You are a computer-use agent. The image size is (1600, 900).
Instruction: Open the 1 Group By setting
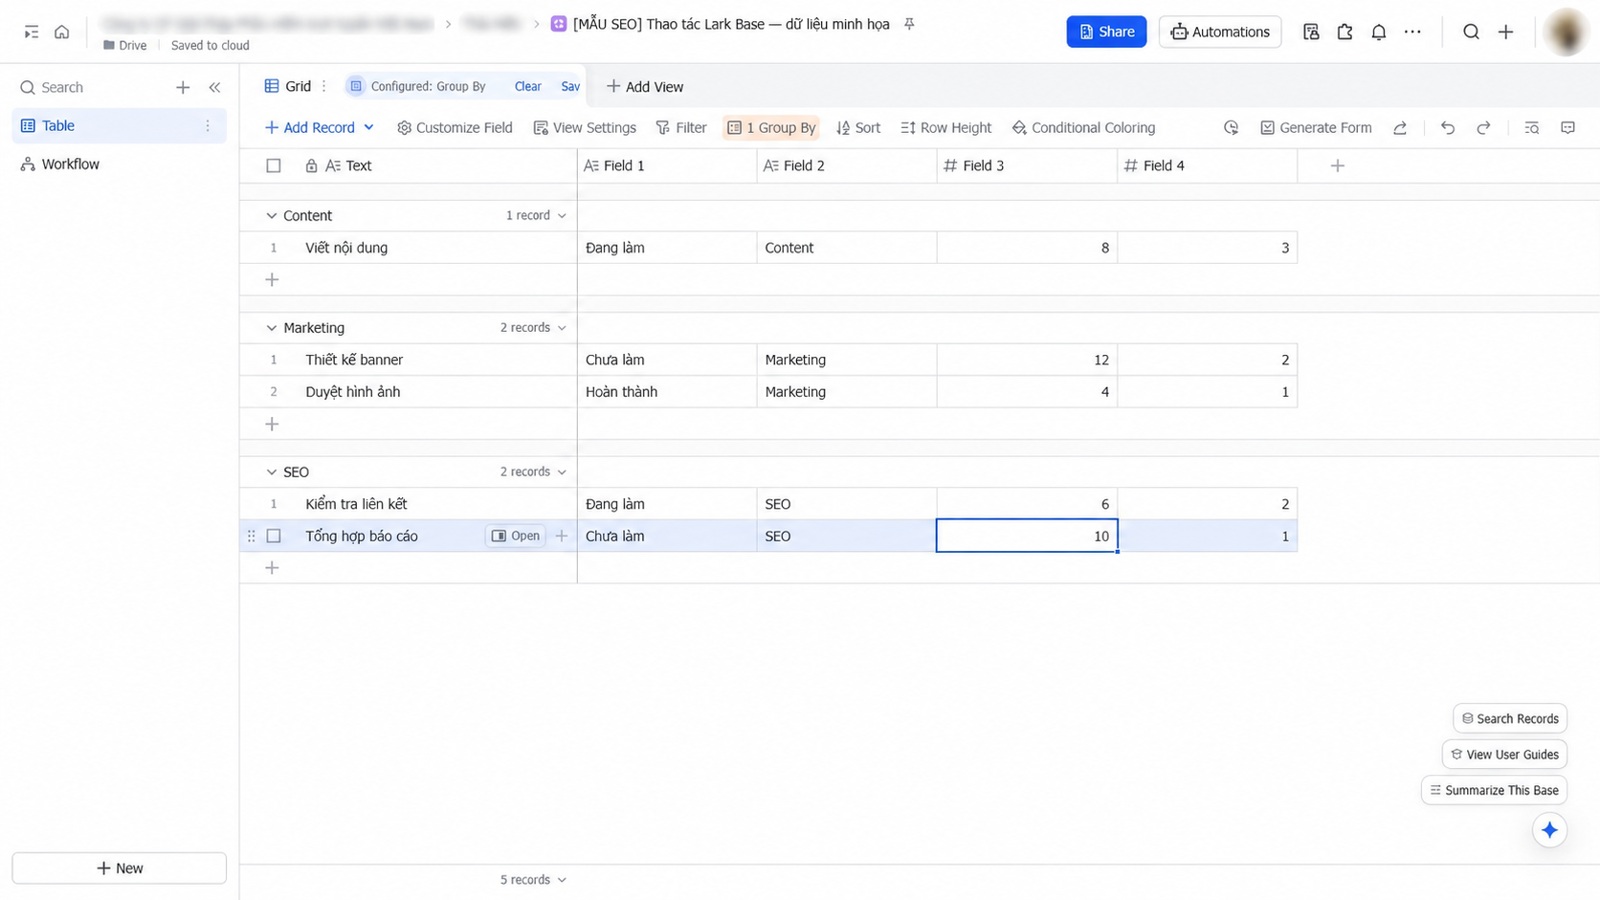[771, 128]
